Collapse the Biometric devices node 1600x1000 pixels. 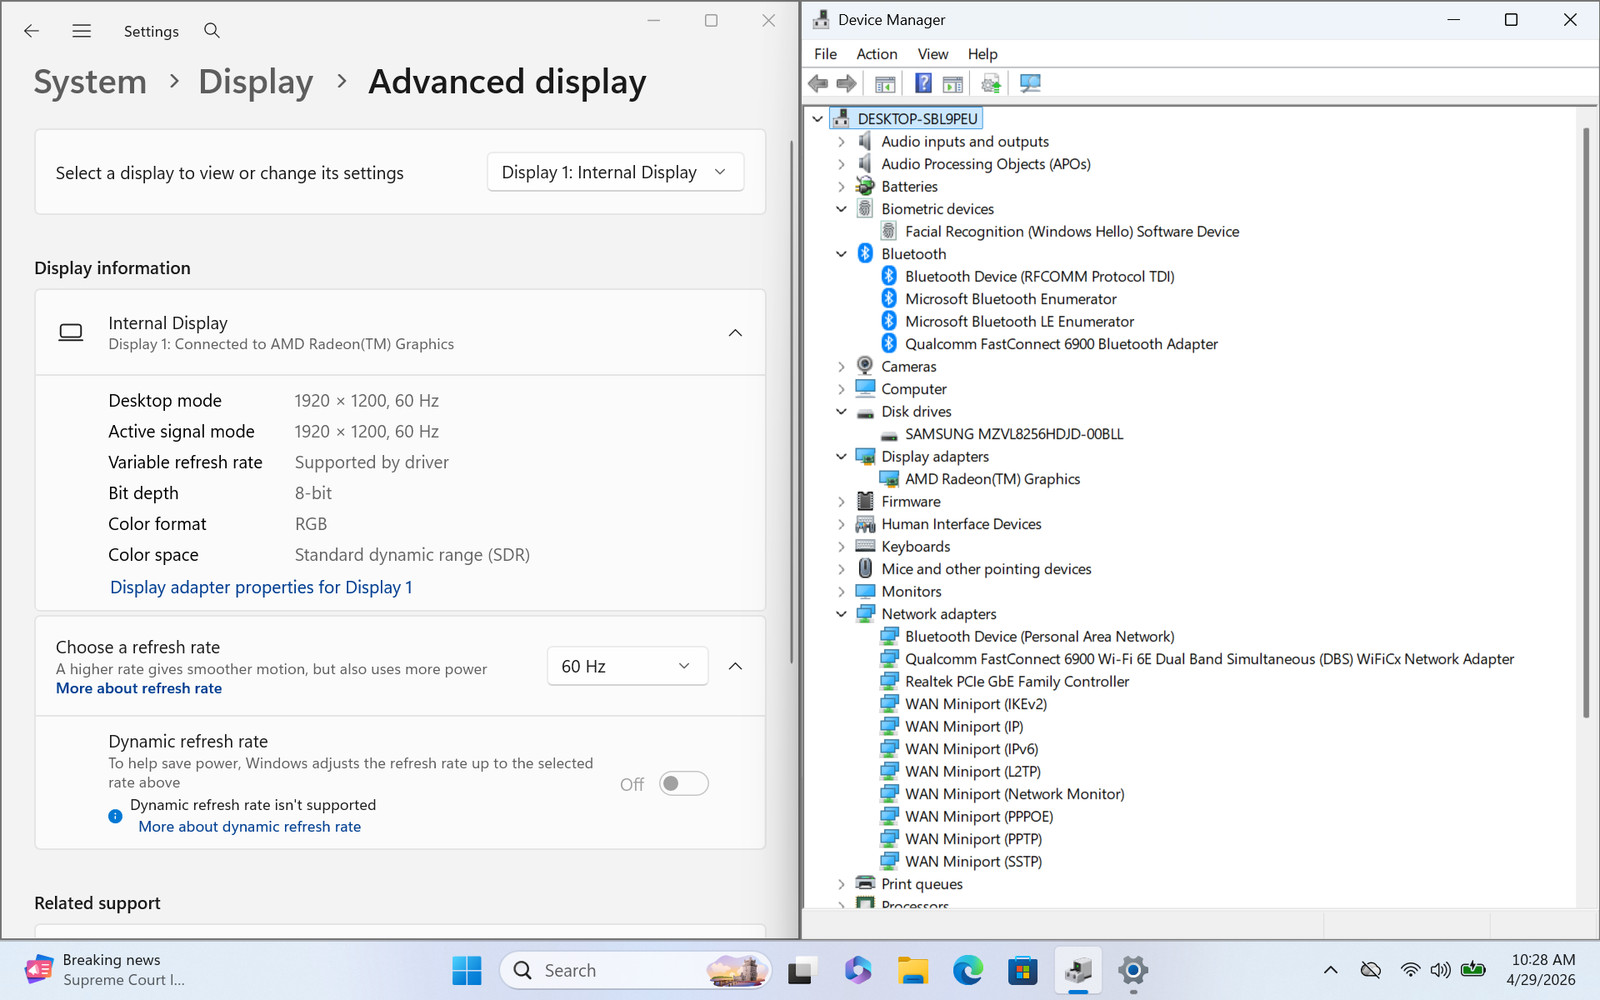tap(842, 209)
